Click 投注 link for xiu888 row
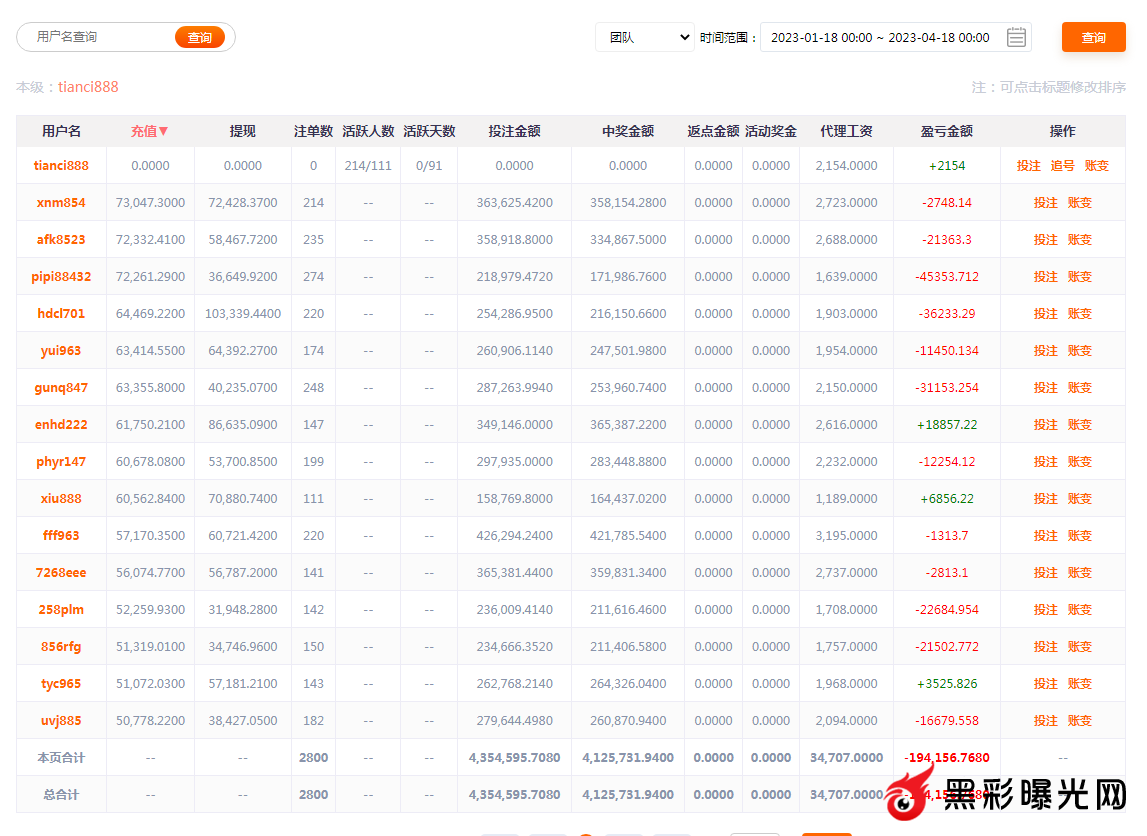 (x=1045, y=499)
